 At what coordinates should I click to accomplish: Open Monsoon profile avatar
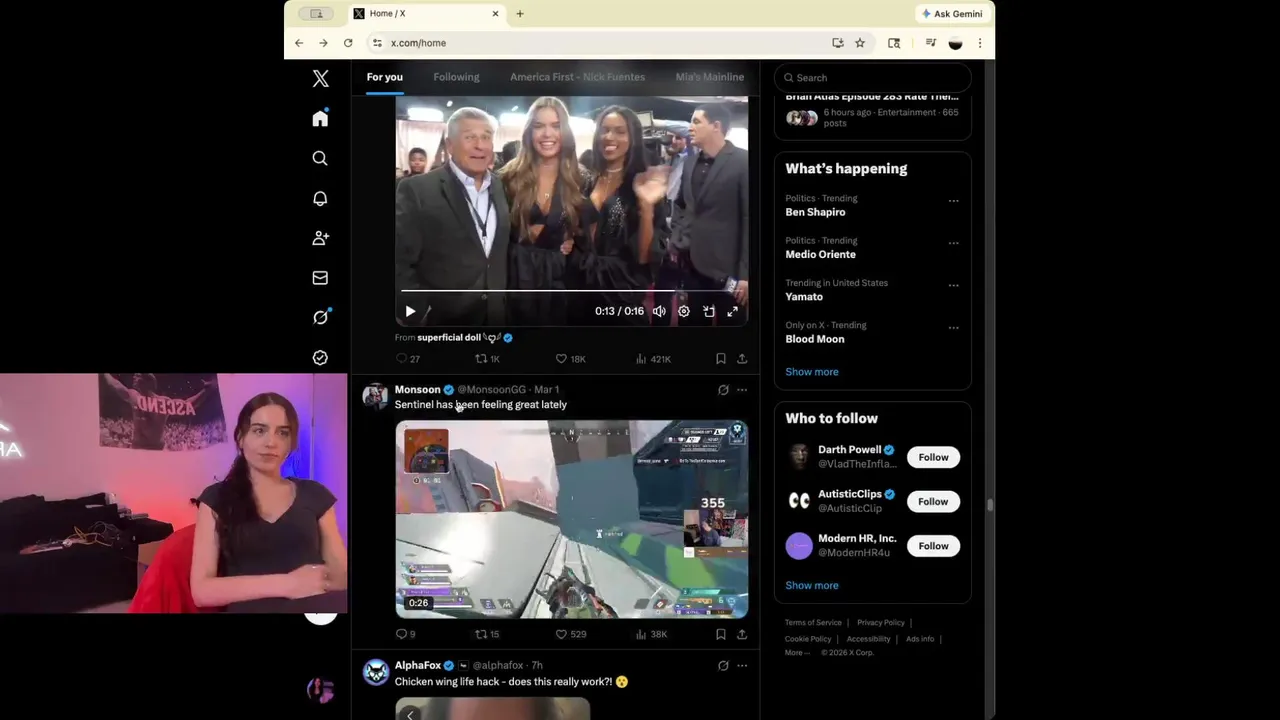click(375, 396)
